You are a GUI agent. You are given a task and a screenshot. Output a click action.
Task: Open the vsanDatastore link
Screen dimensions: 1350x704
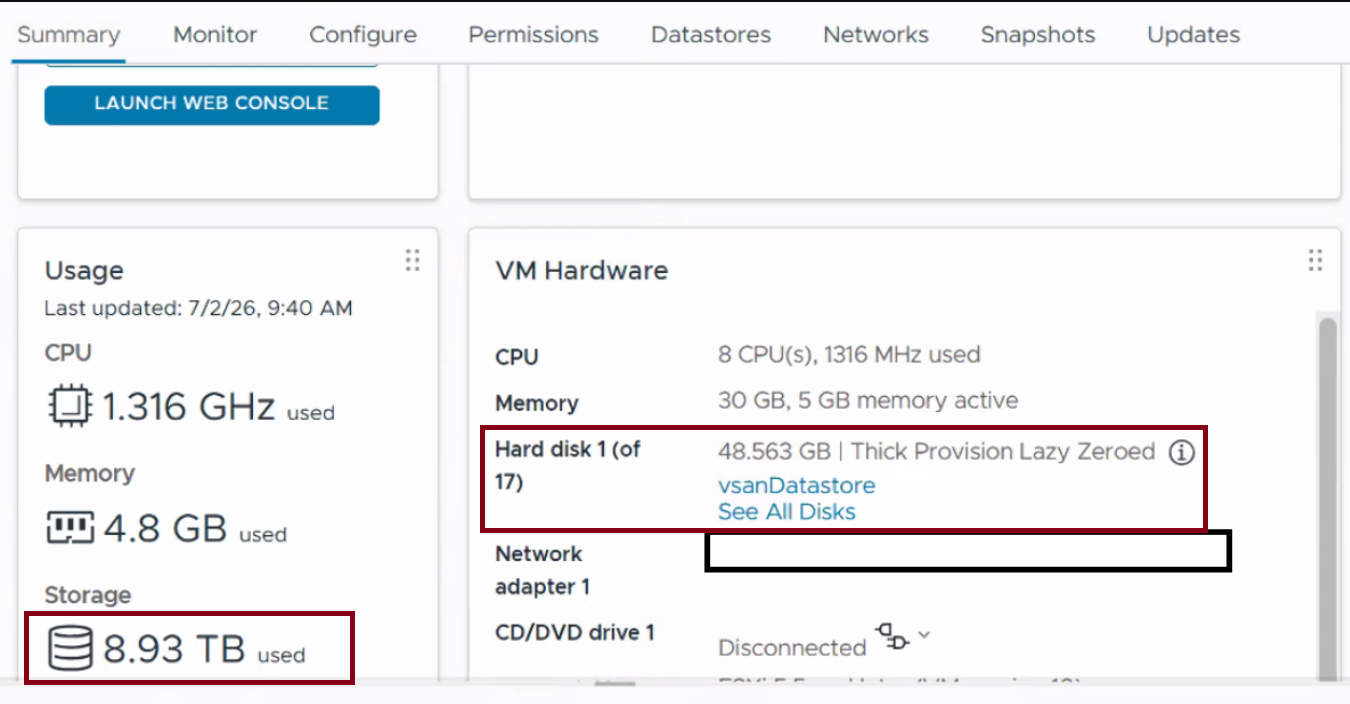pos(797,486)
